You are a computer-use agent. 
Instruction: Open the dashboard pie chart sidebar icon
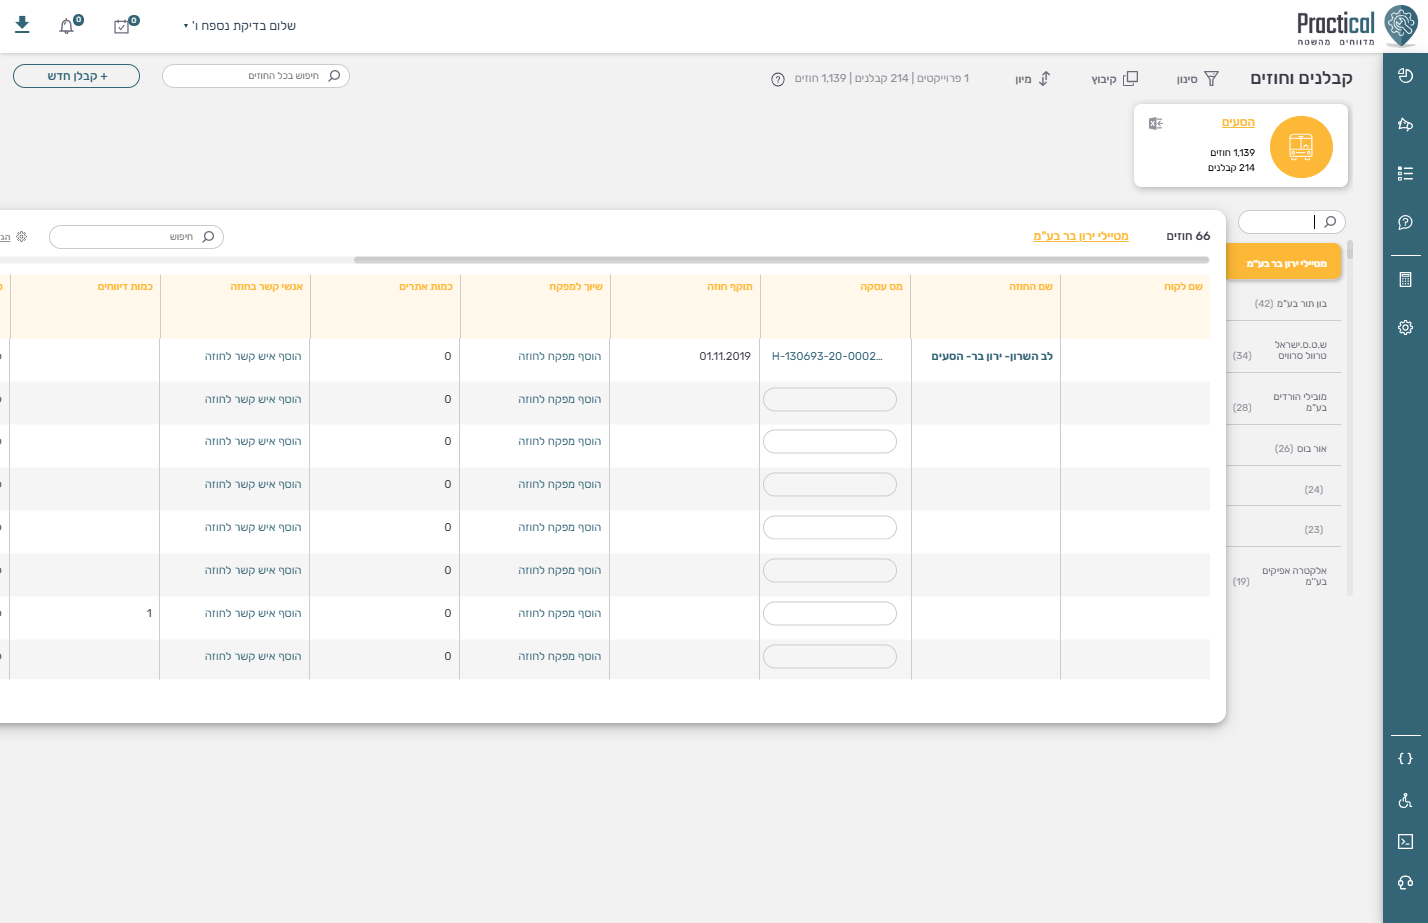click(x=1405, y=75)
